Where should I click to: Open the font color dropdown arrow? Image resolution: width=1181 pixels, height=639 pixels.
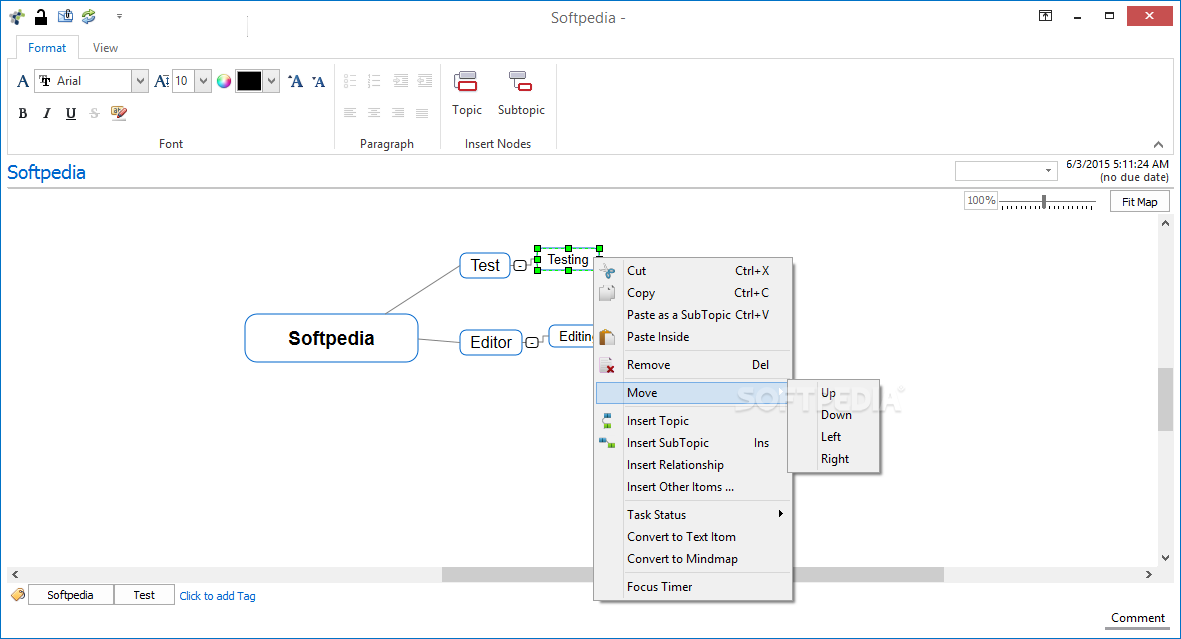point(271,81)
